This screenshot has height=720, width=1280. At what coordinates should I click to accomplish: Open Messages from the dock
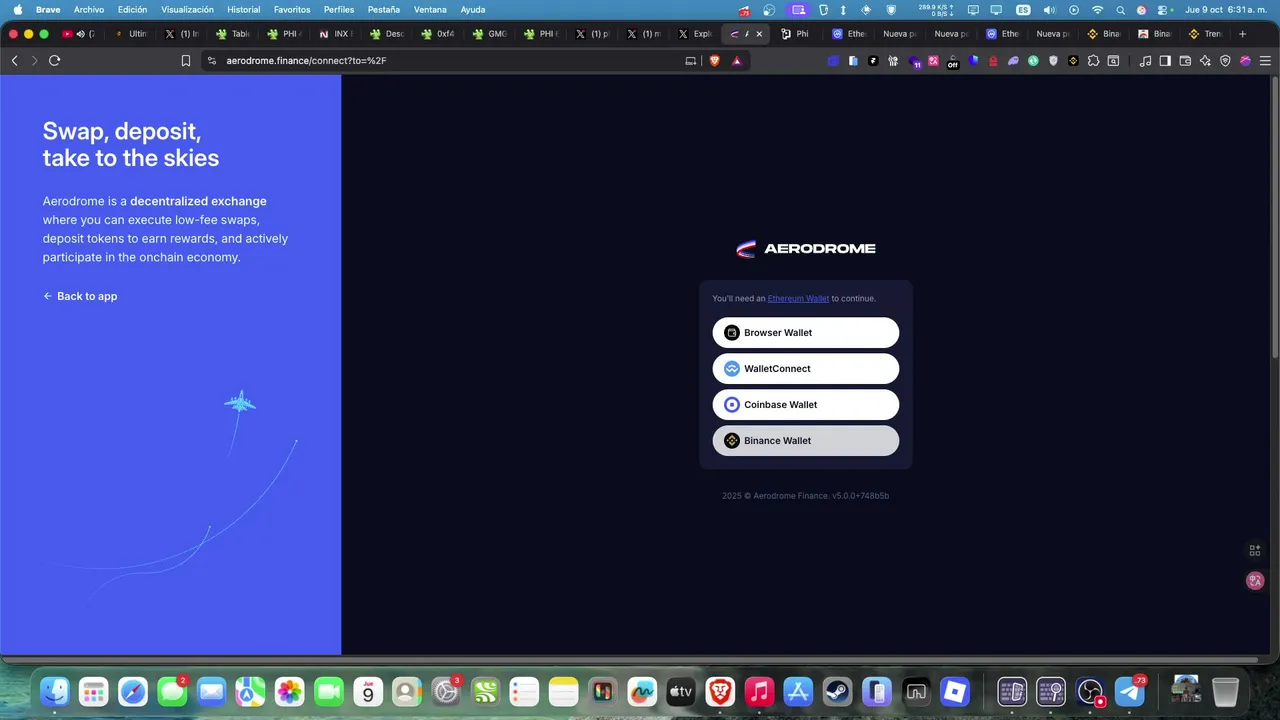pyautogui.click(x=172, y=691)
